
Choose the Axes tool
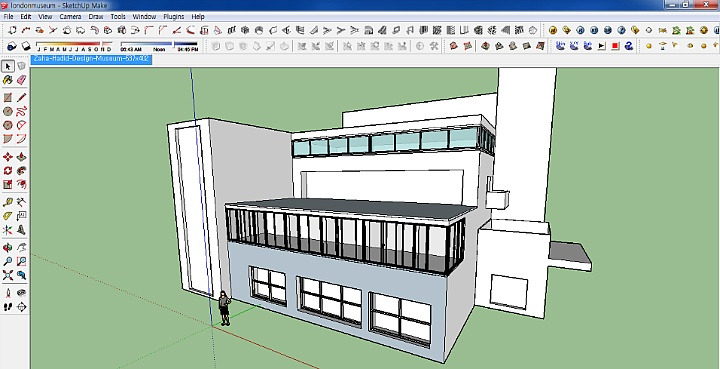[x=8, y=229]
